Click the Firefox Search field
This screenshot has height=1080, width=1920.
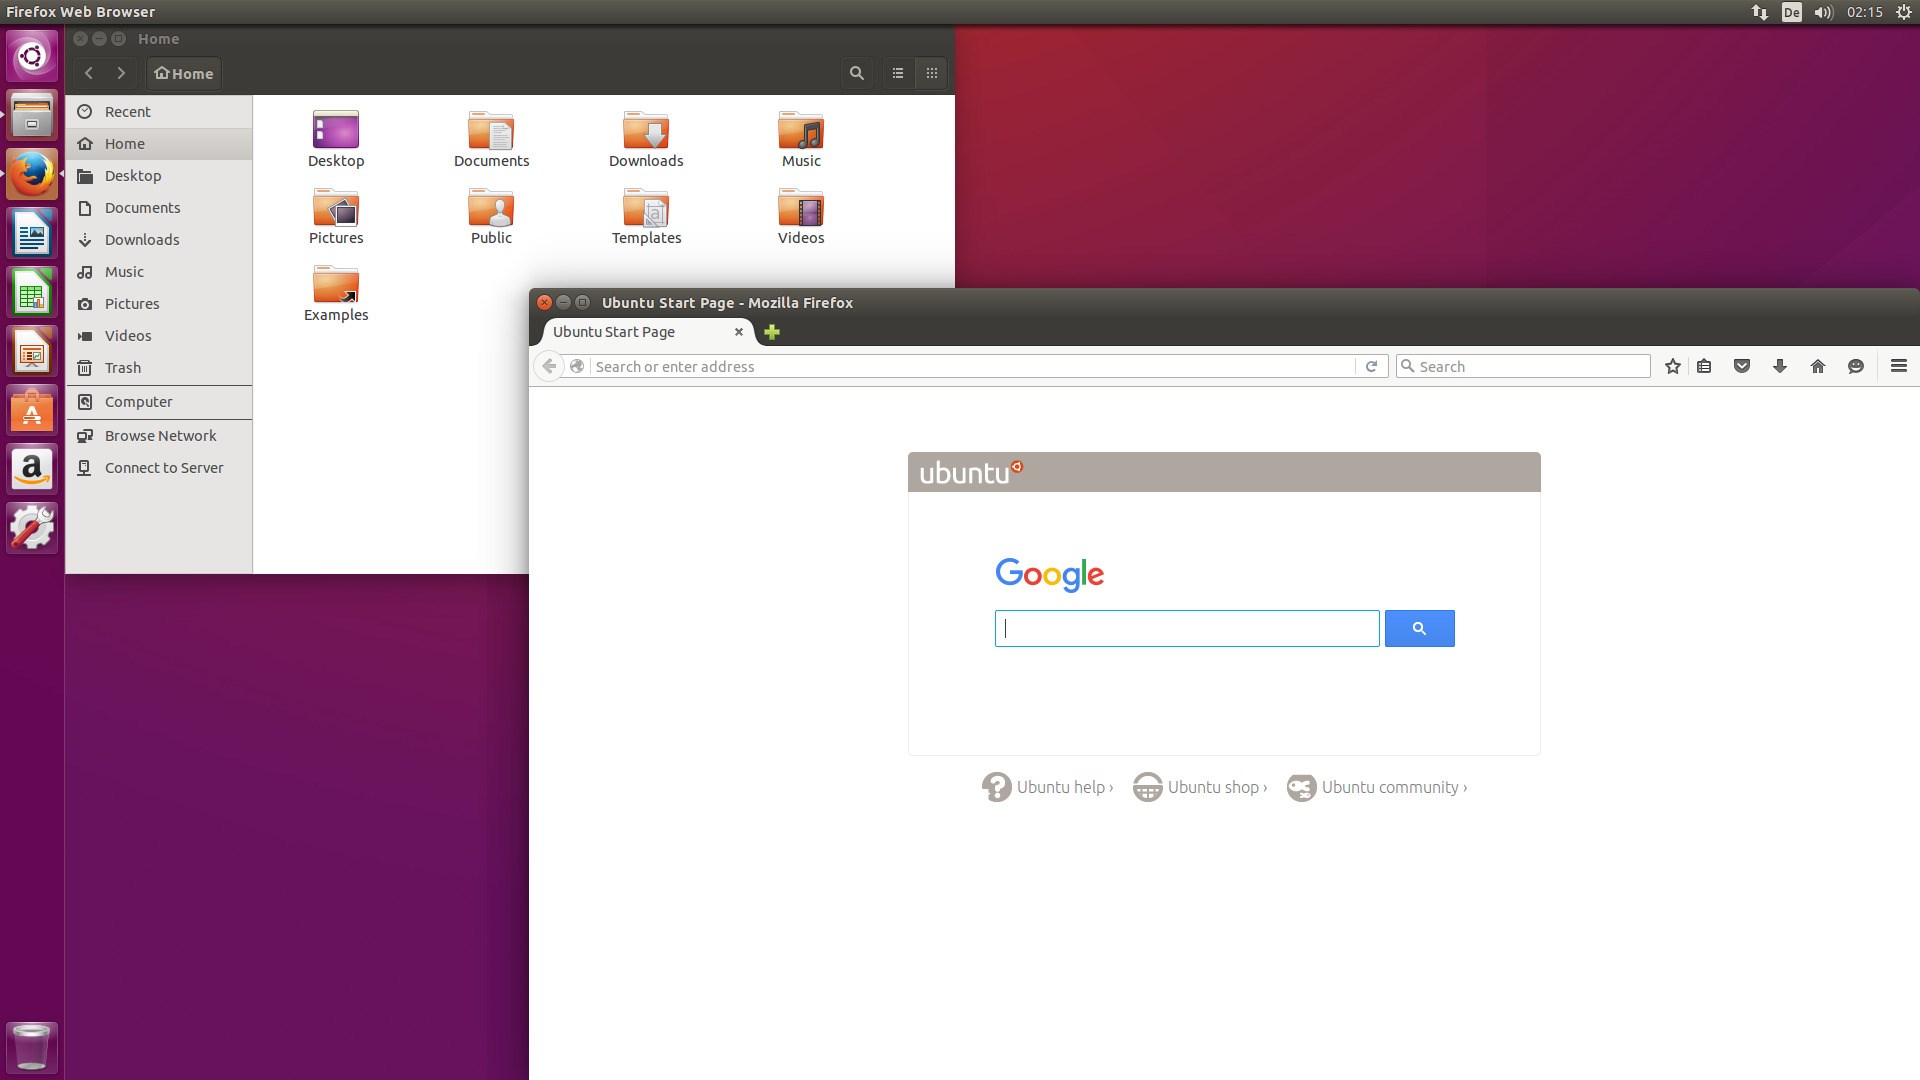tap(1523, 366)
